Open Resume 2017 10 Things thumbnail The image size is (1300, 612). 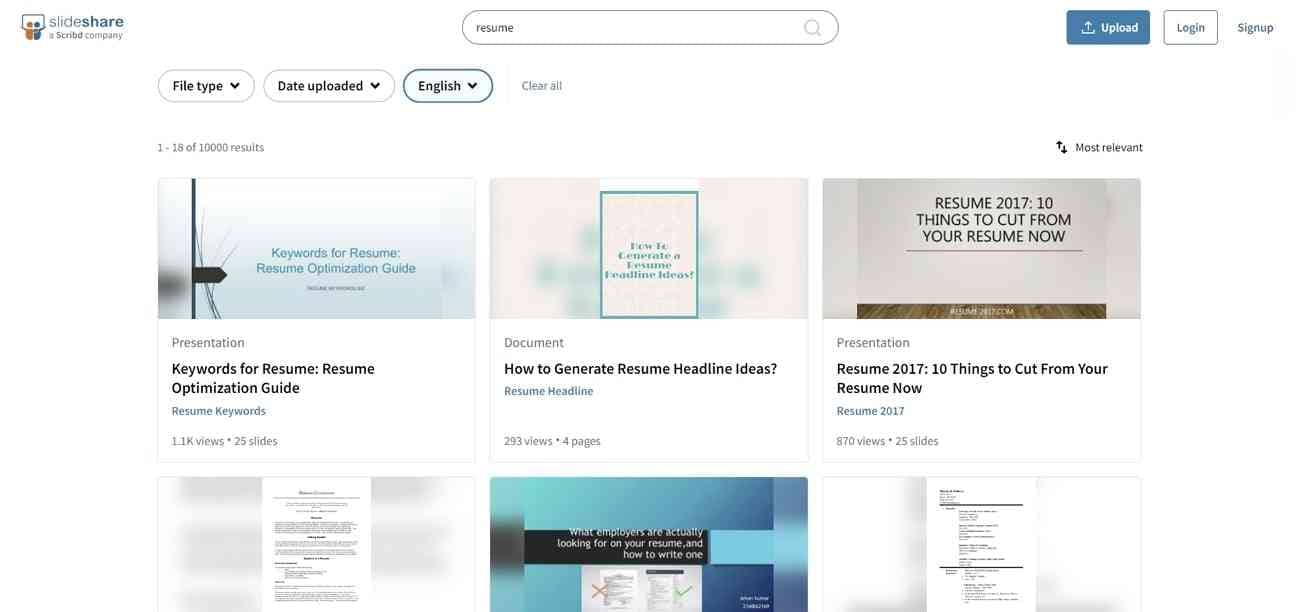(x=982, y=249)
